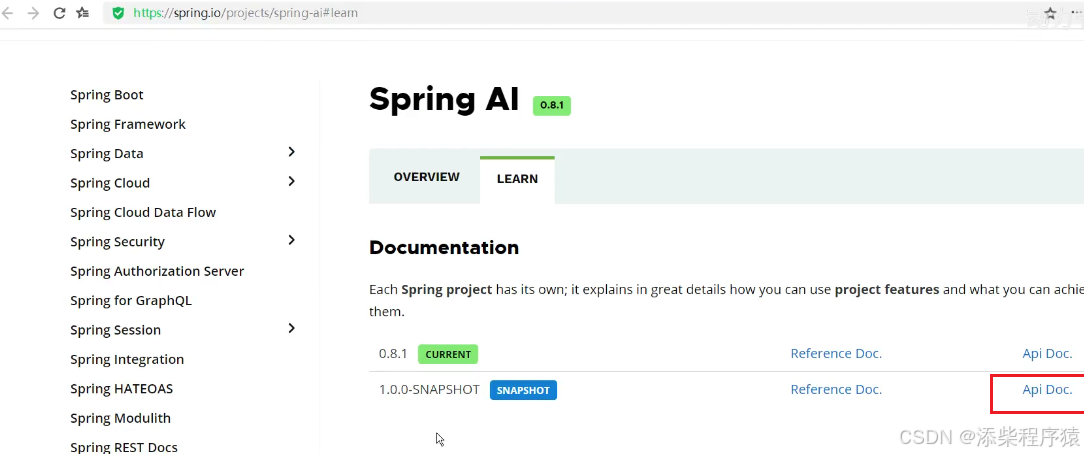Click the green 0.8.1 version badge by the title

coord(552,105)
